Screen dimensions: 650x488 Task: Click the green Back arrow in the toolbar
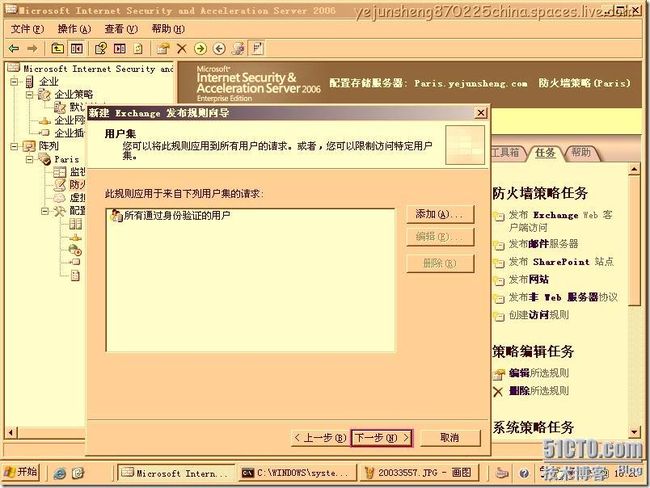[x=14, y=49]
